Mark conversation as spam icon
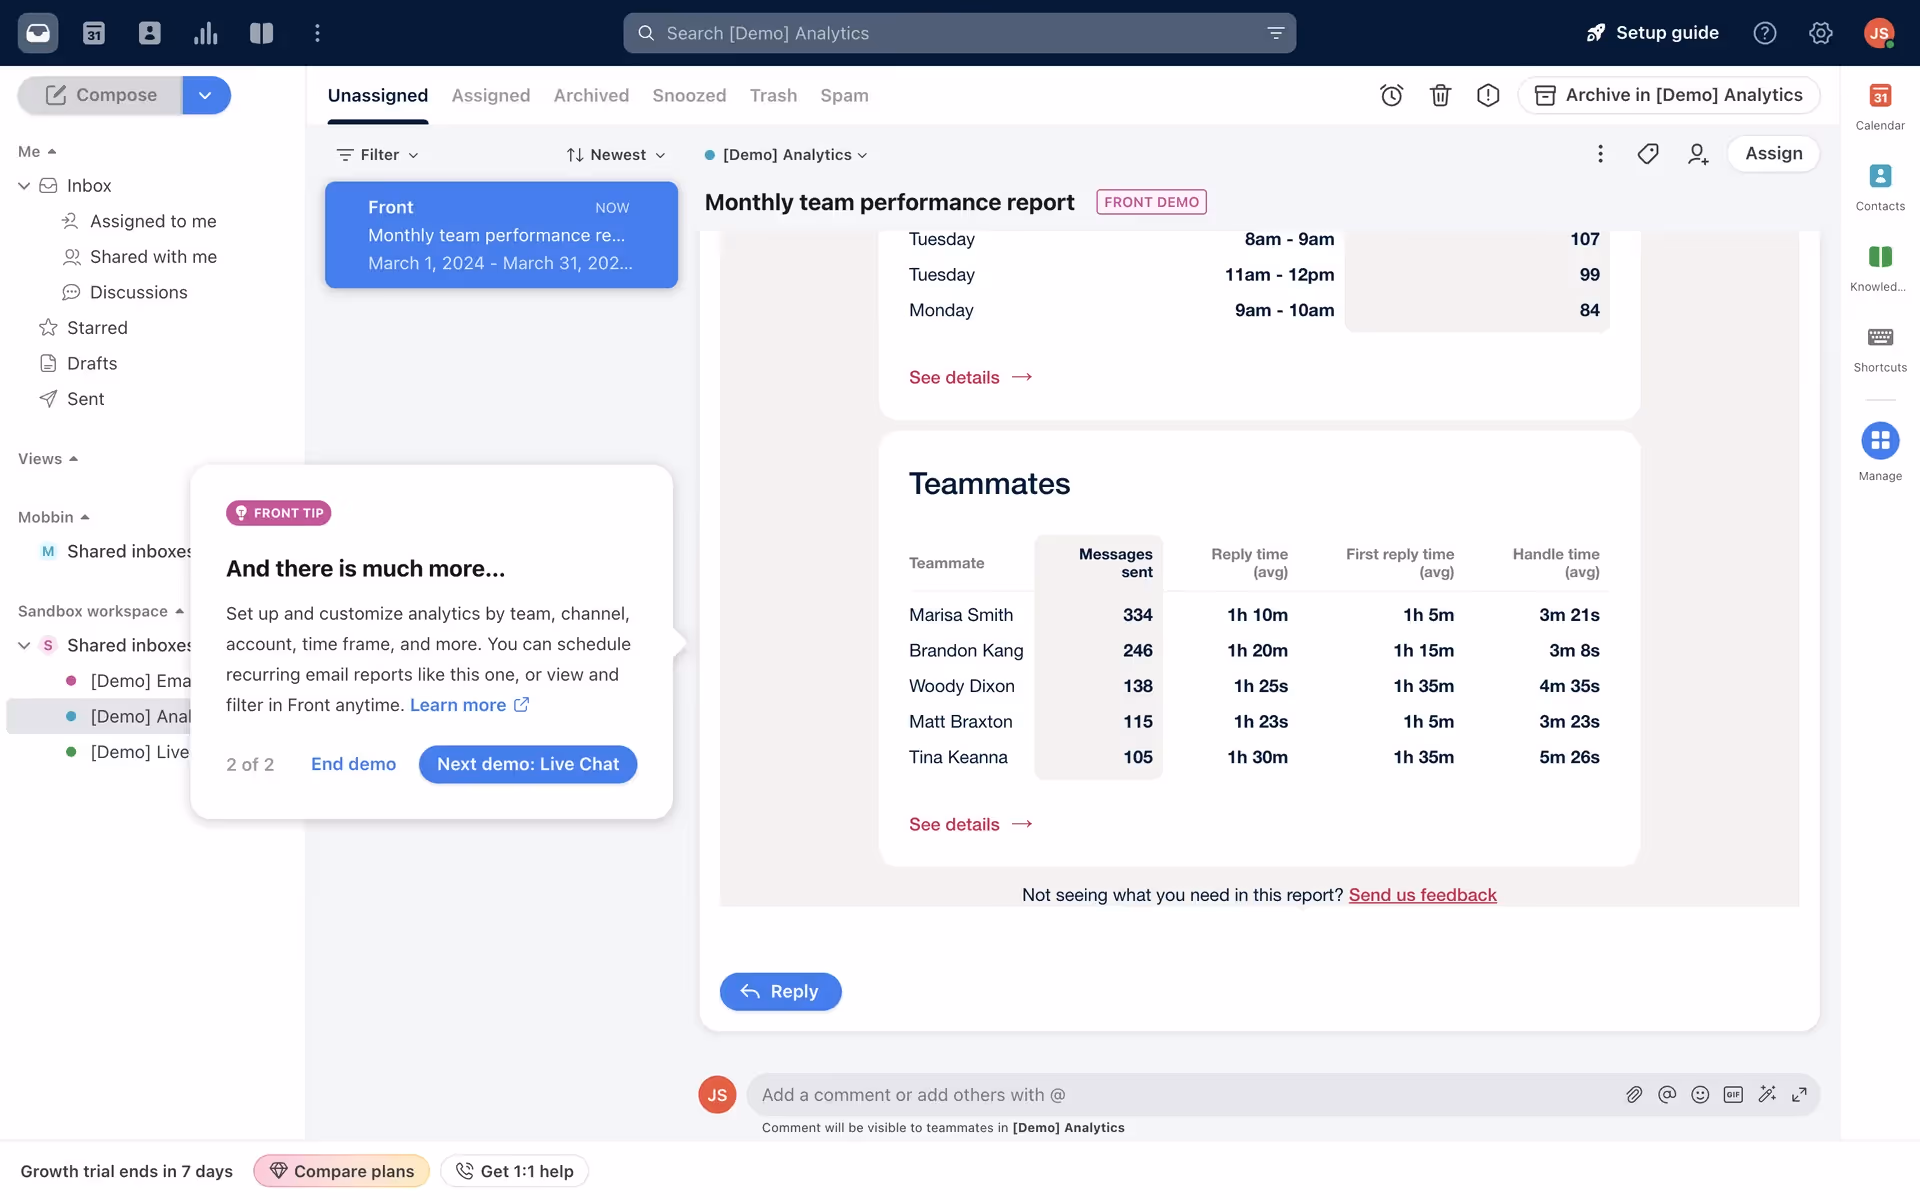This screenshot has width=1920, height=1200. click(1488, 95)
